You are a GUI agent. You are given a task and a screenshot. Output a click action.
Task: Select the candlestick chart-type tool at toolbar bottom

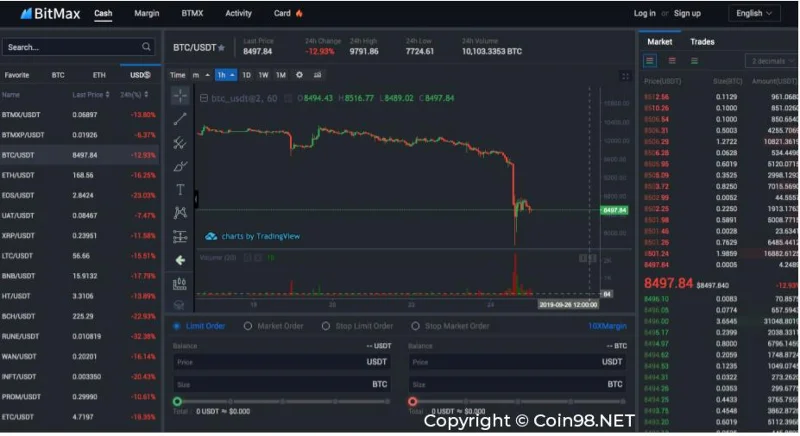click(180, 284)
